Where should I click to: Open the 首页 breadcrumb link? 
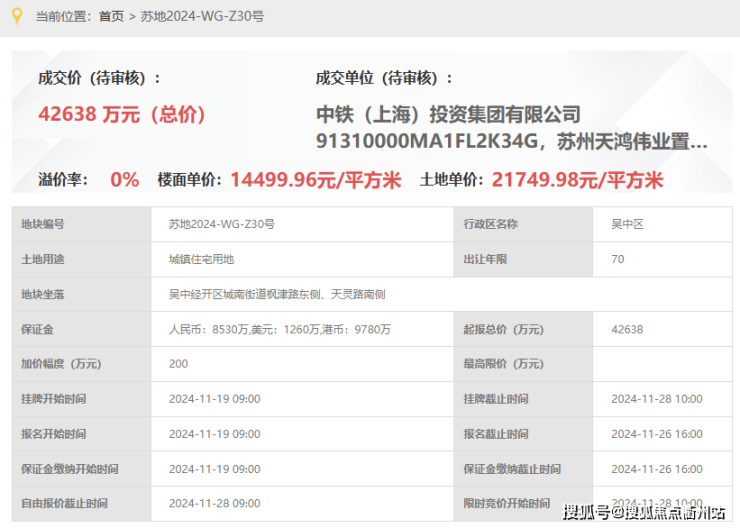pyautogui.click(x=111, y=17)
